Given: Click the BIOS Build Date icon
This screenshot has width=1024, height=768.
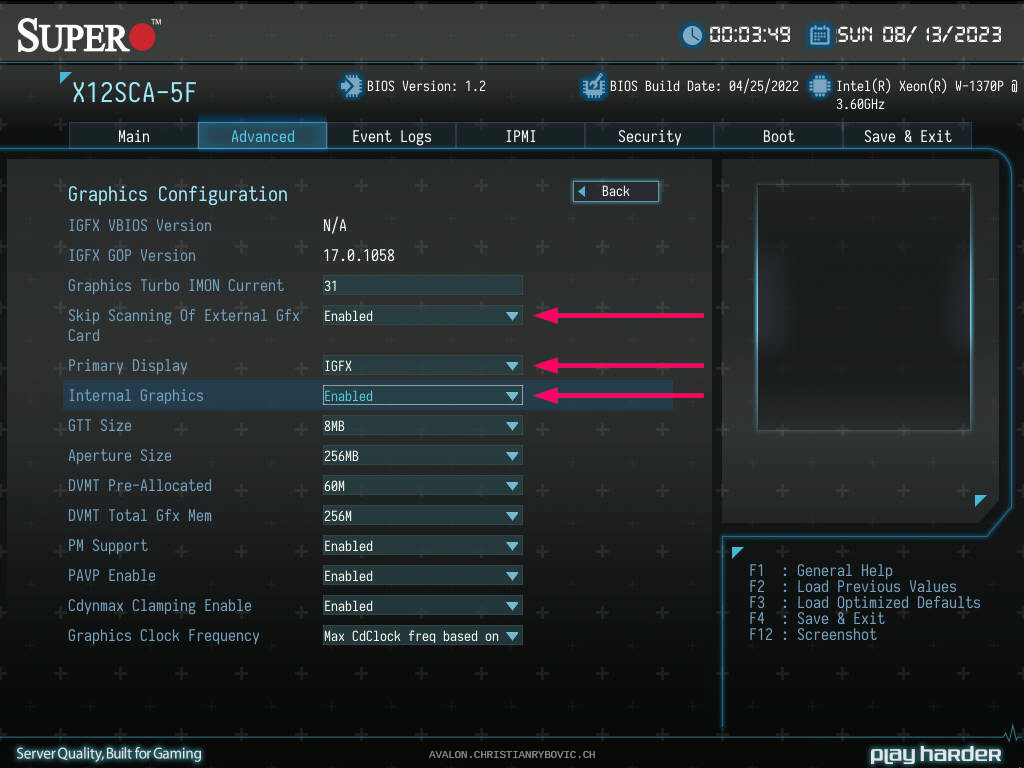Looking at the screenshot, I should click(593, 87).
